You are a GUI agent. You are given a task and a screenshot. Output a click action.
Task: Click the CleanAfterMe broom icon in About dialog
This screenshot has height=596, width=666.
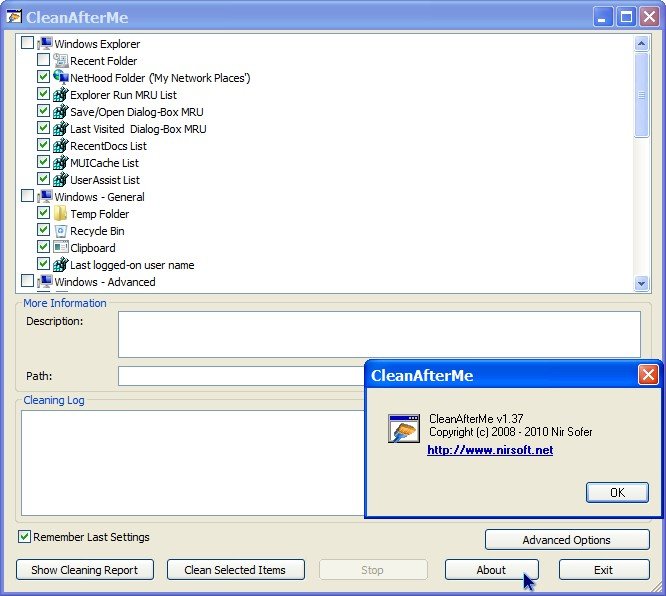(x=404, y=429)
